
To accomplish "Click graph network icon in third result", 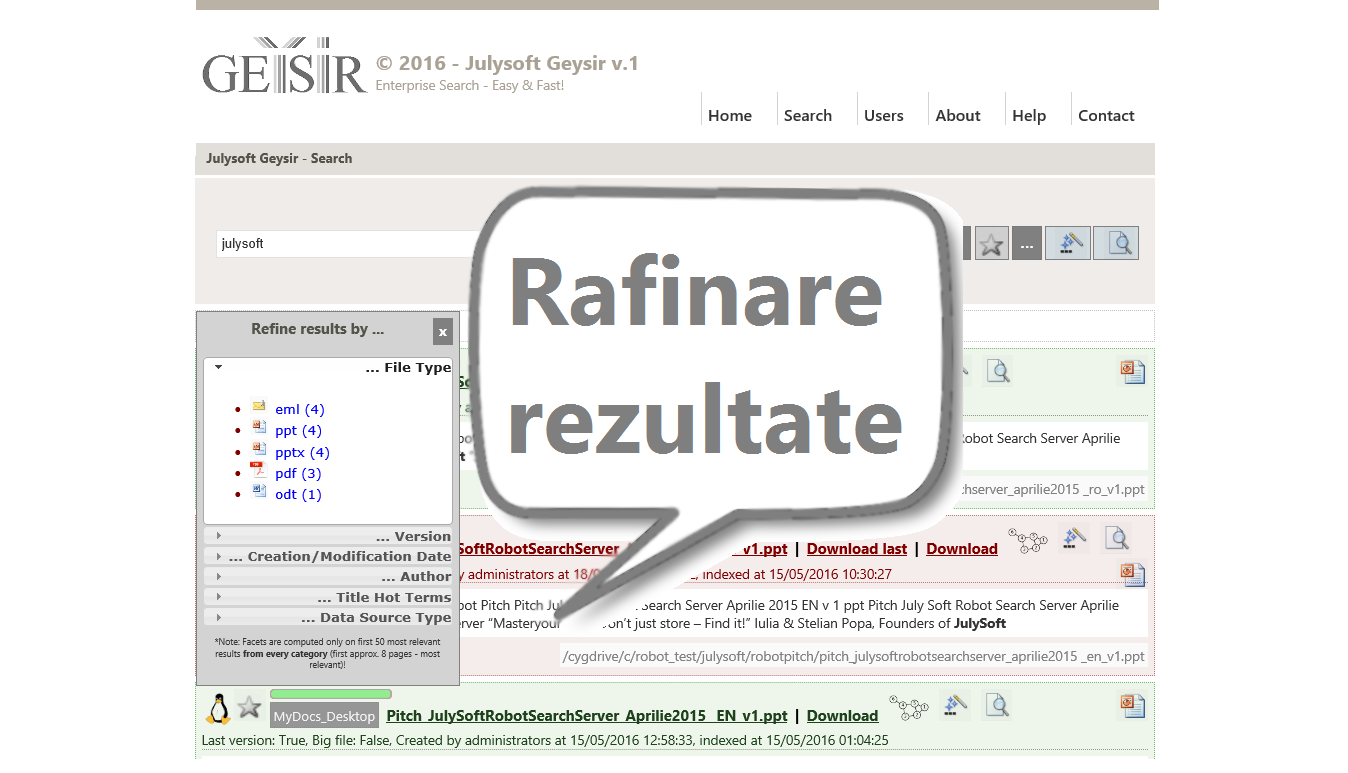I will pos(908,708).
